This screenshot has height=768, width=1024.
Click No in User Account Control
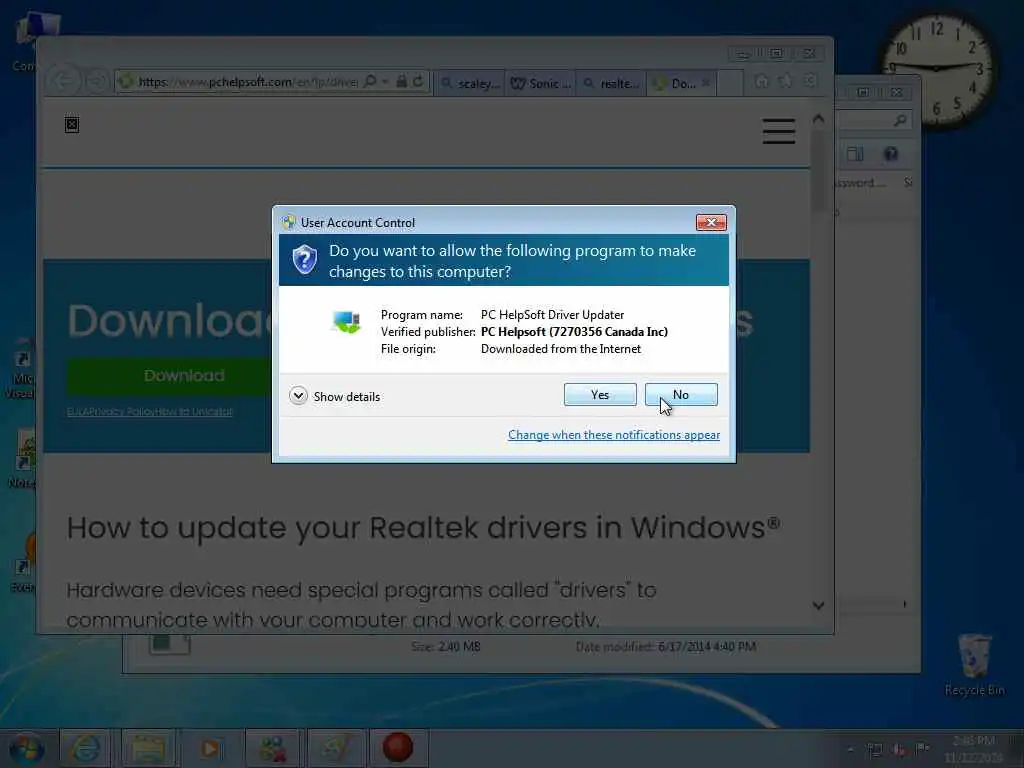(x=681, y=394)
